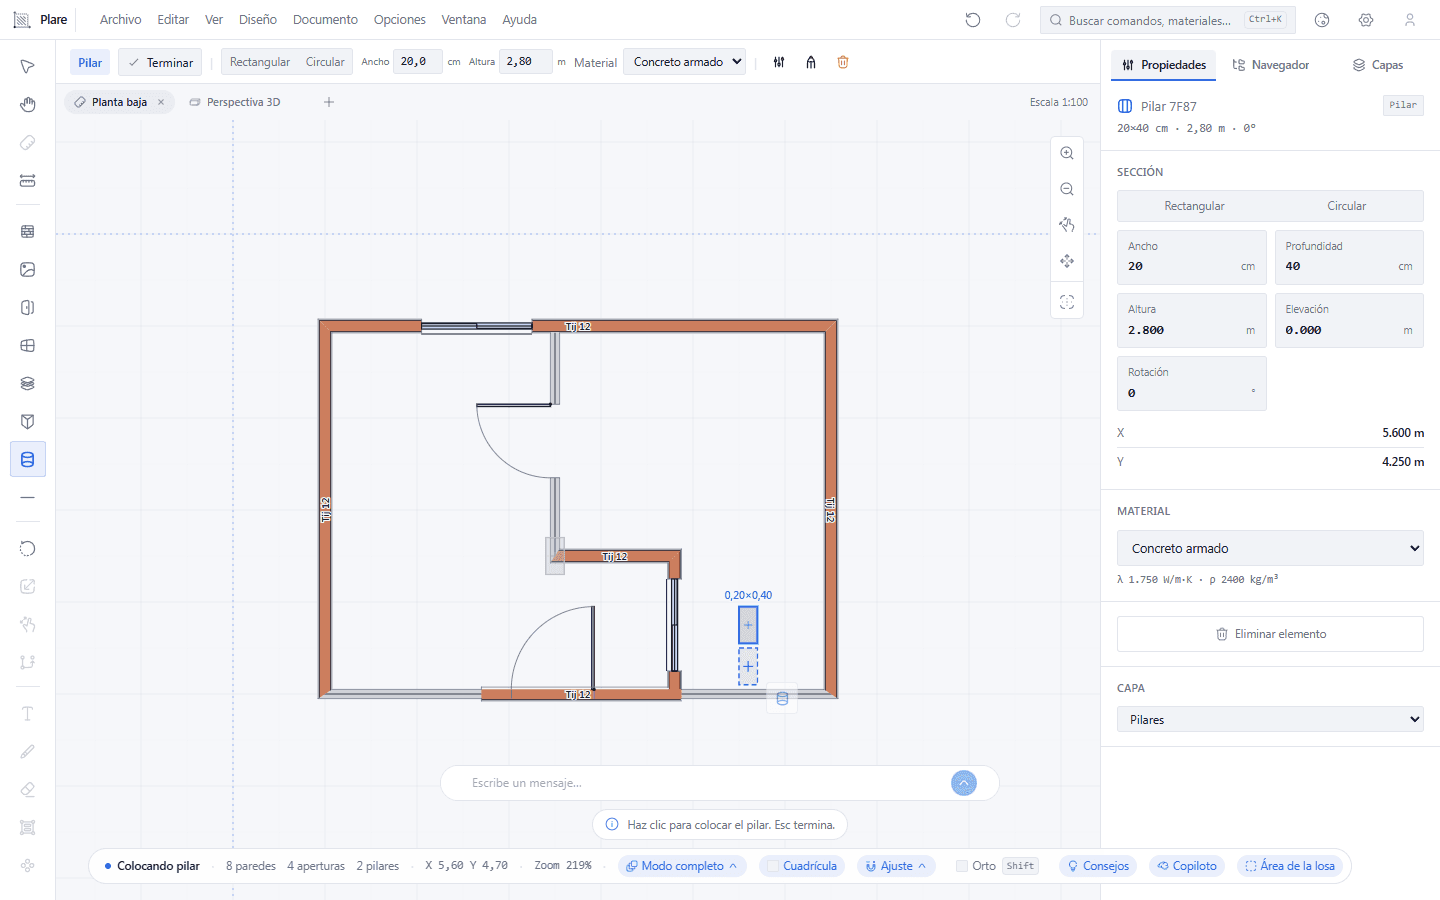Click the text tool icon
This screenshot has width=1440, height=900.
(27, 713)
